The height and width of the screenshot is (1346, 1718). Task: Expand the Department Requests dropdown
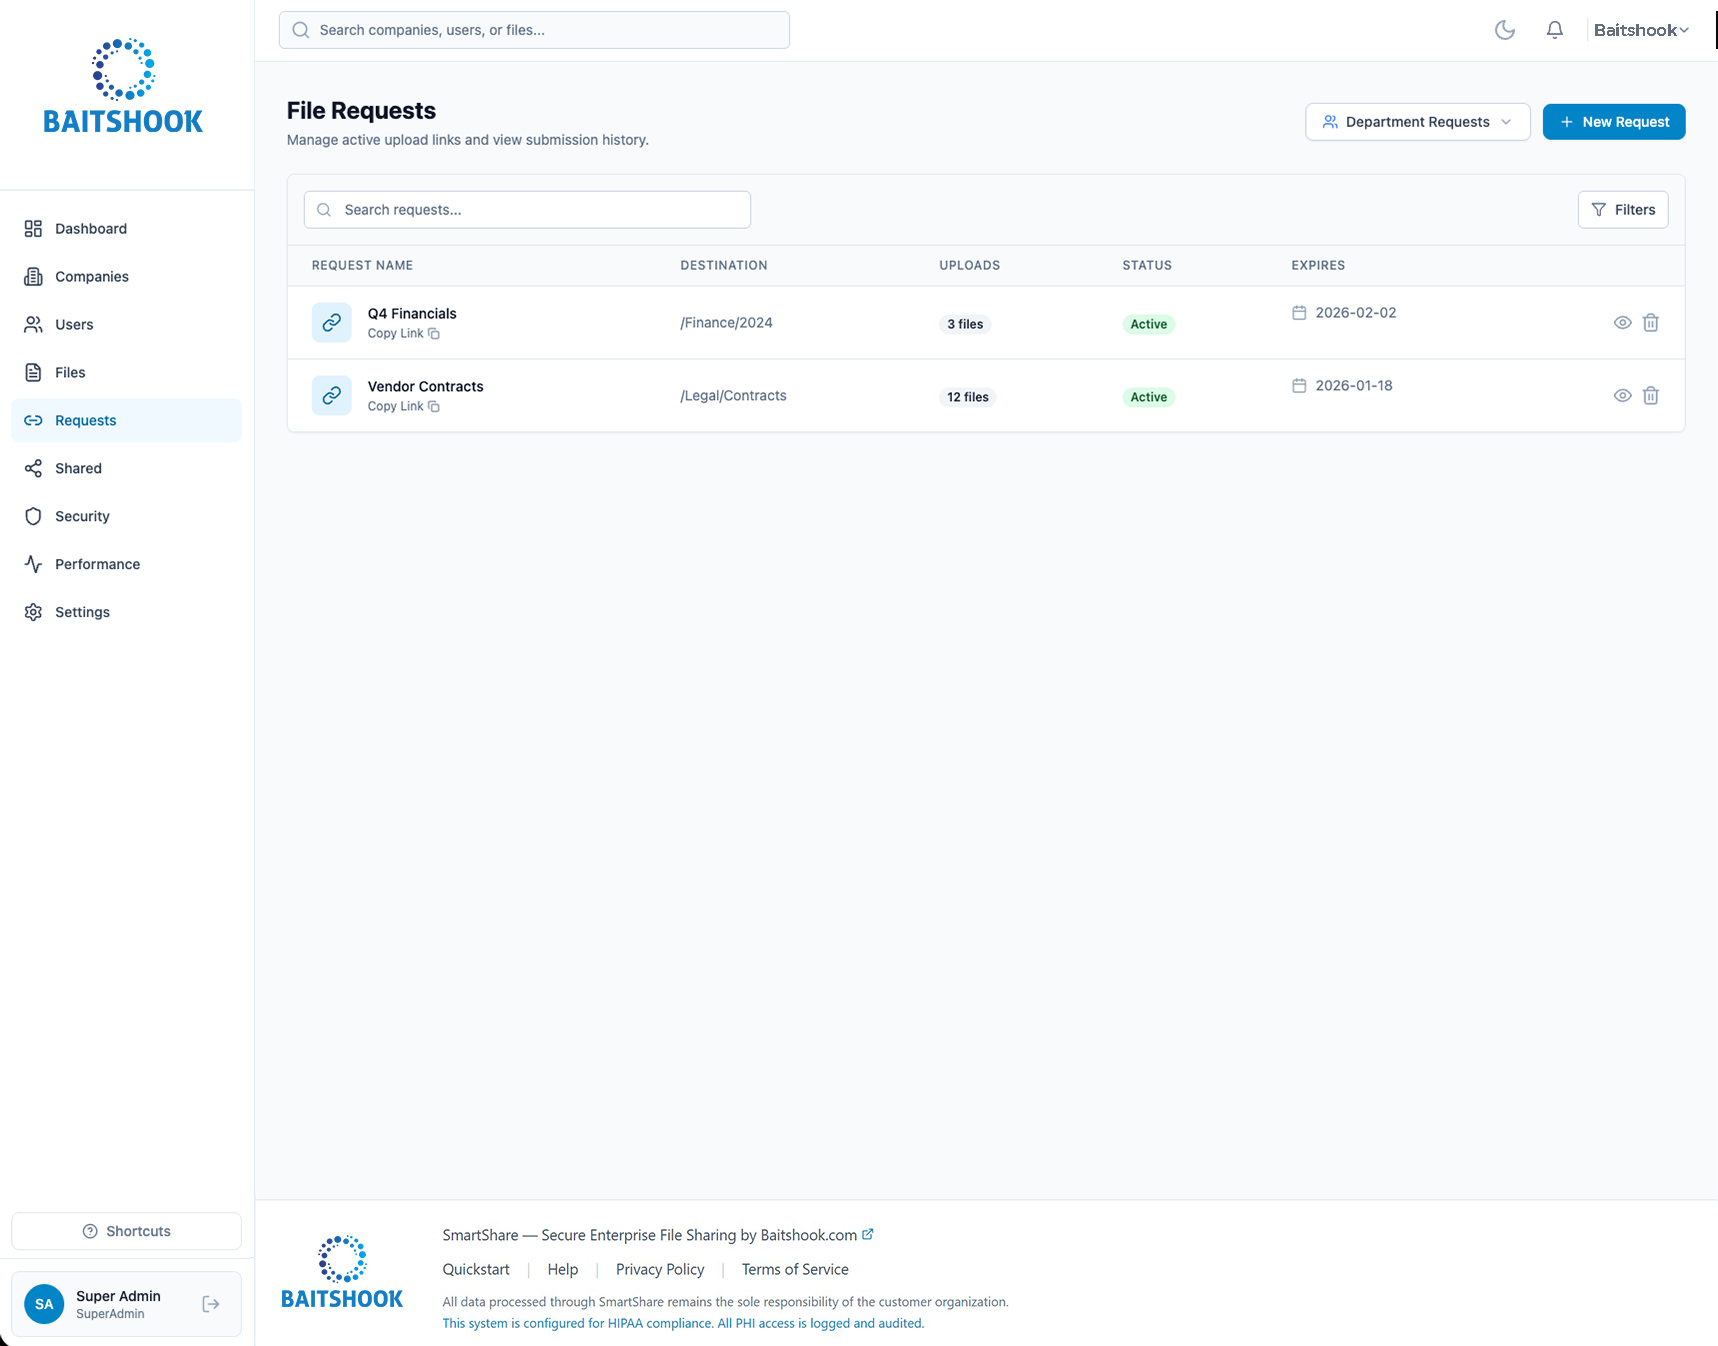pyautogui.click(x=1417, y=122)
